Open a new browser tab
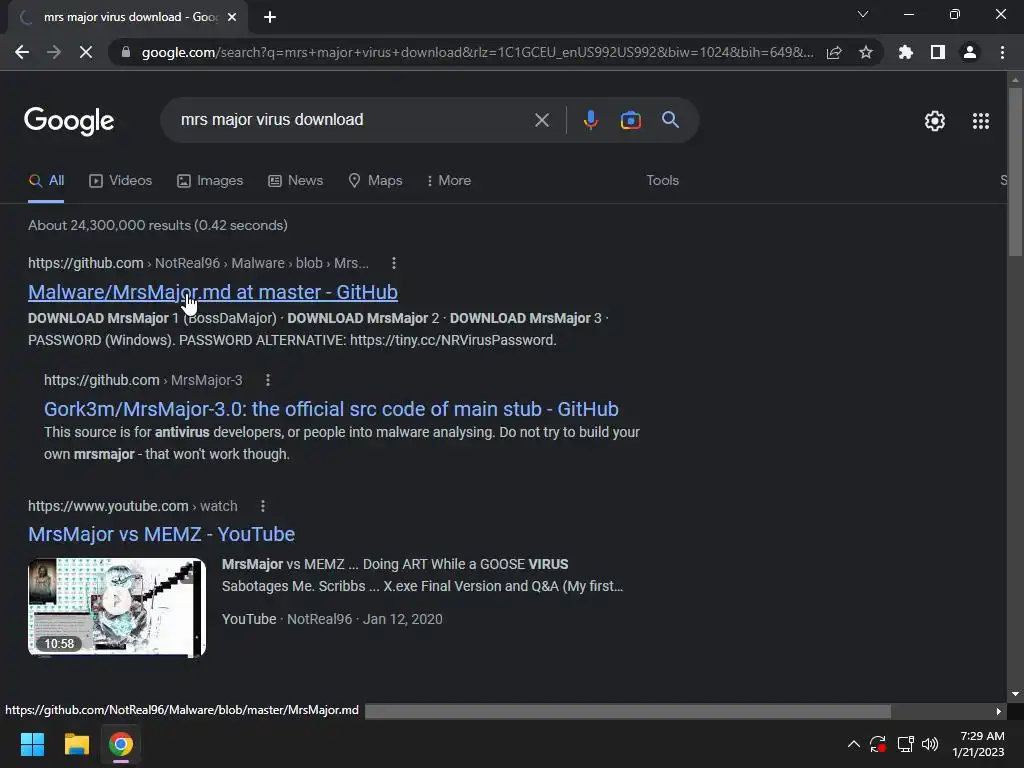The image size is (1024, 768). [270, 17]
